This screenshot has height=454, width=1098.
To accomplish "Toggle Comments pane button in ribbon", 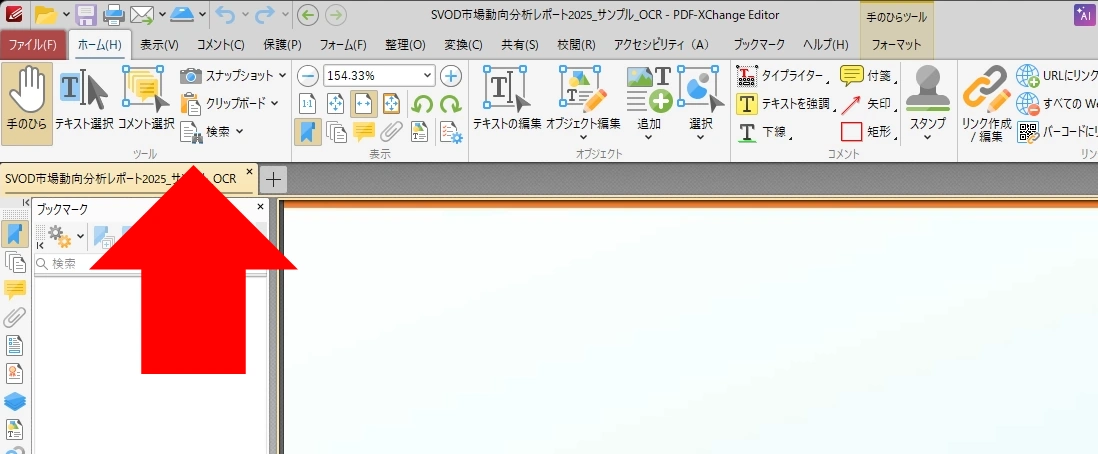I will coord(363,132).
